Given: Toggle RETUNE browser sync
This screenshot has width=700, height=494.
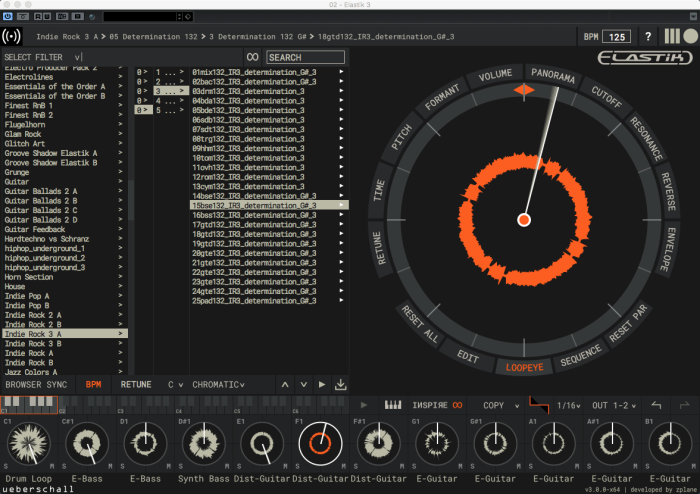Looking at the screenshot, I should 136,385.
